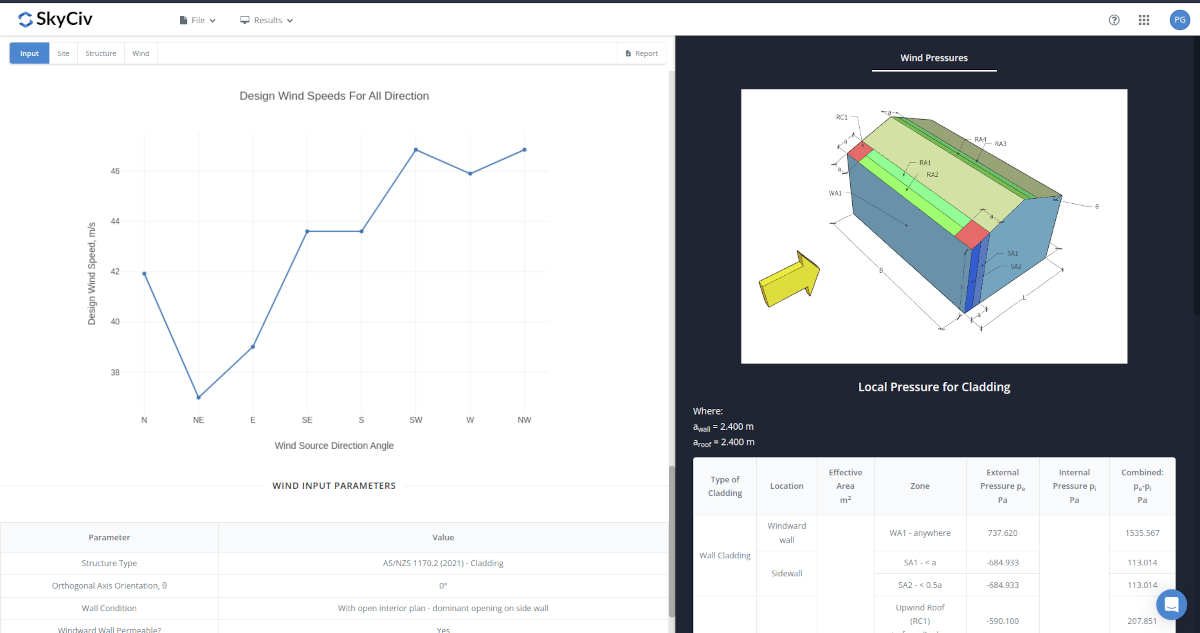
Task: Open the apps grid icon
Action: [x=1144, y=20]
